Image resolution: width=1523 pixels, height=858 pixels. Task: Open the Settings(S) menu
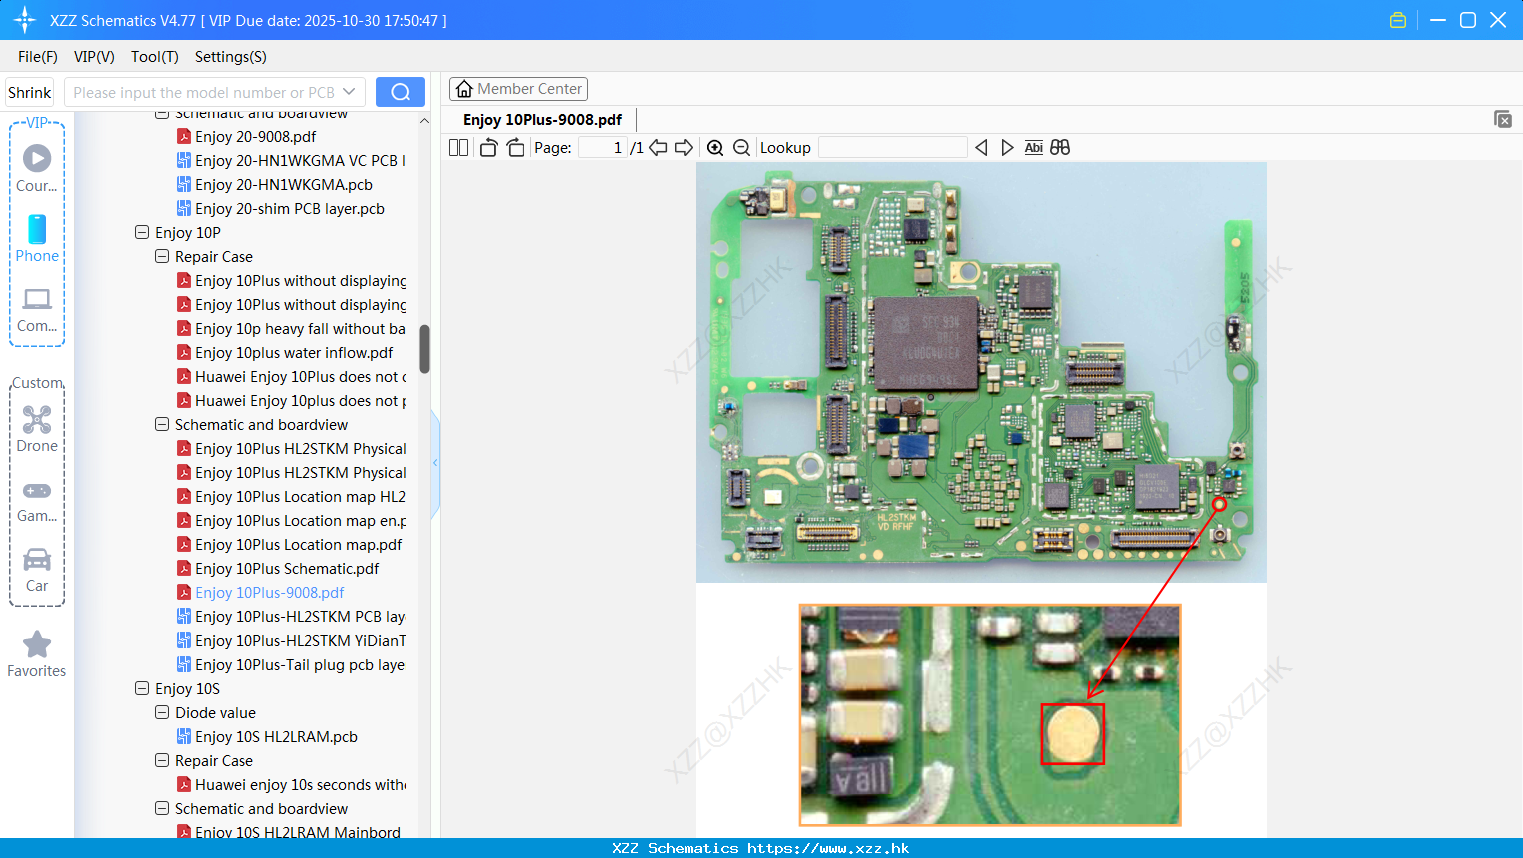[x=230, y=57]
